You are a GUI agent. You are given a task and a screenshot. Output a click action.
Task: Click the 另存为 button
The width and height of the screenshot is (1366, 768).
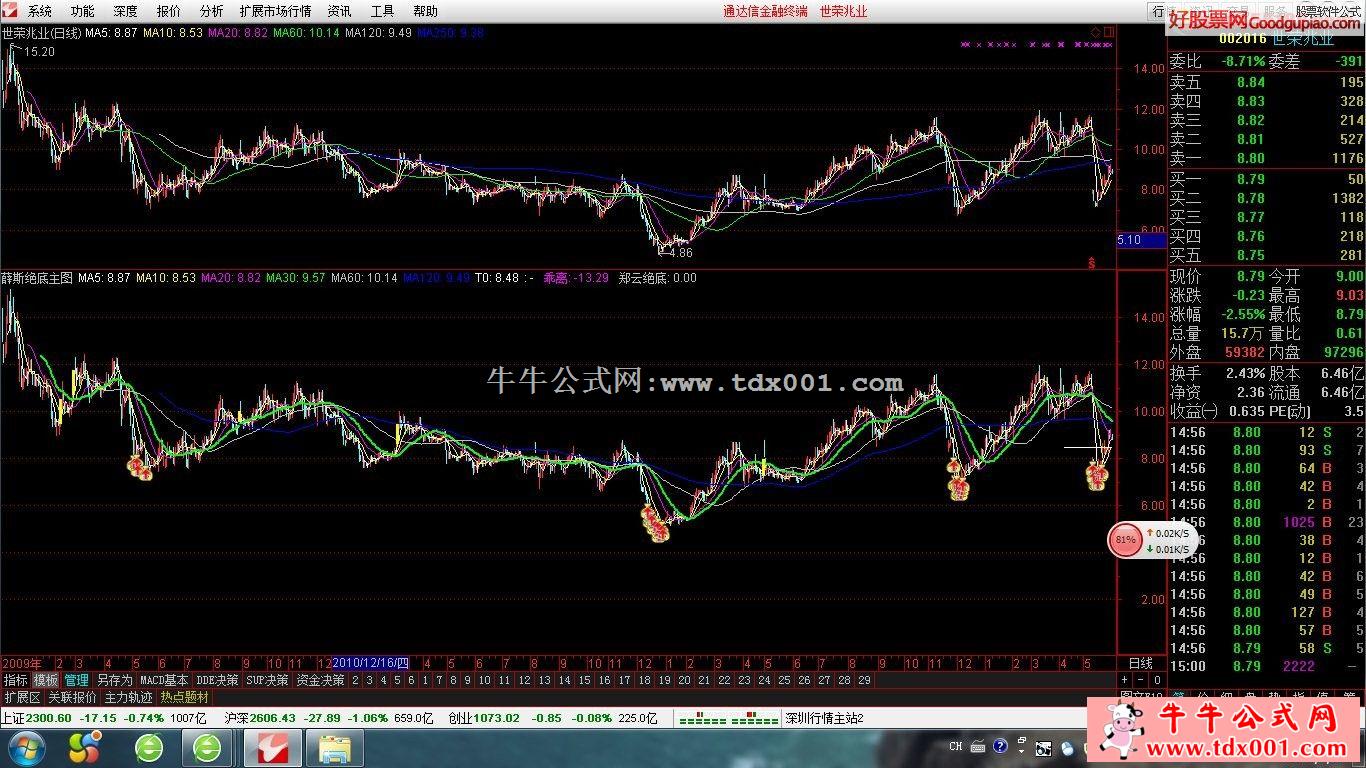click(113, 680)
